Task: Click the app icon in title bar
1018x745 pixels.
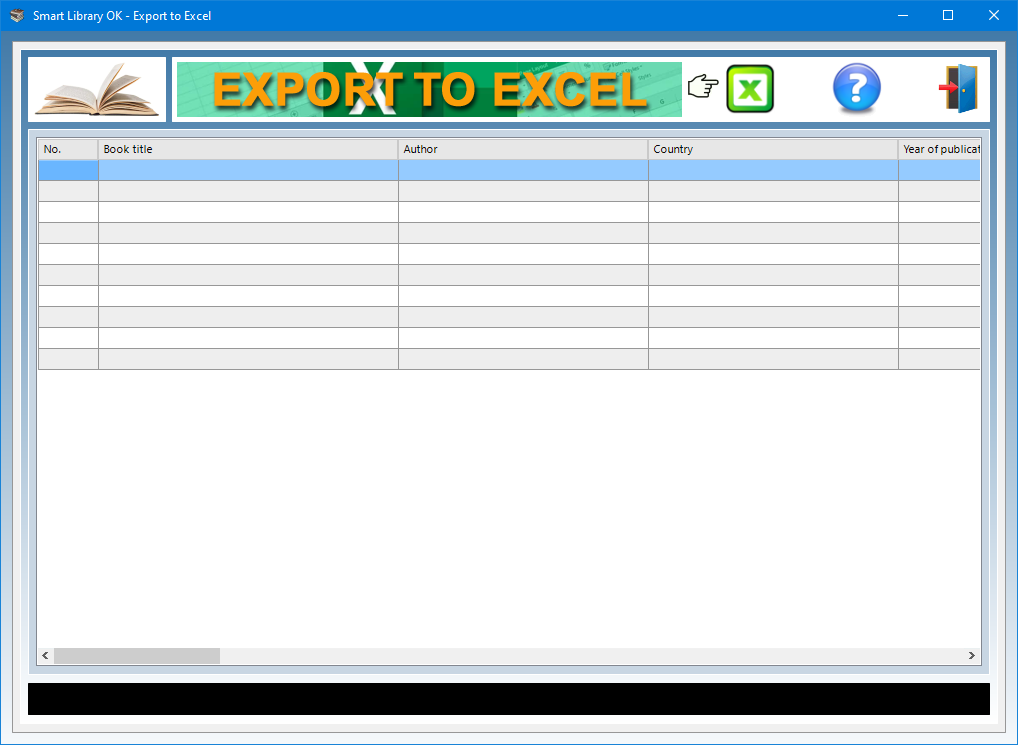Action: click(17, 16)
